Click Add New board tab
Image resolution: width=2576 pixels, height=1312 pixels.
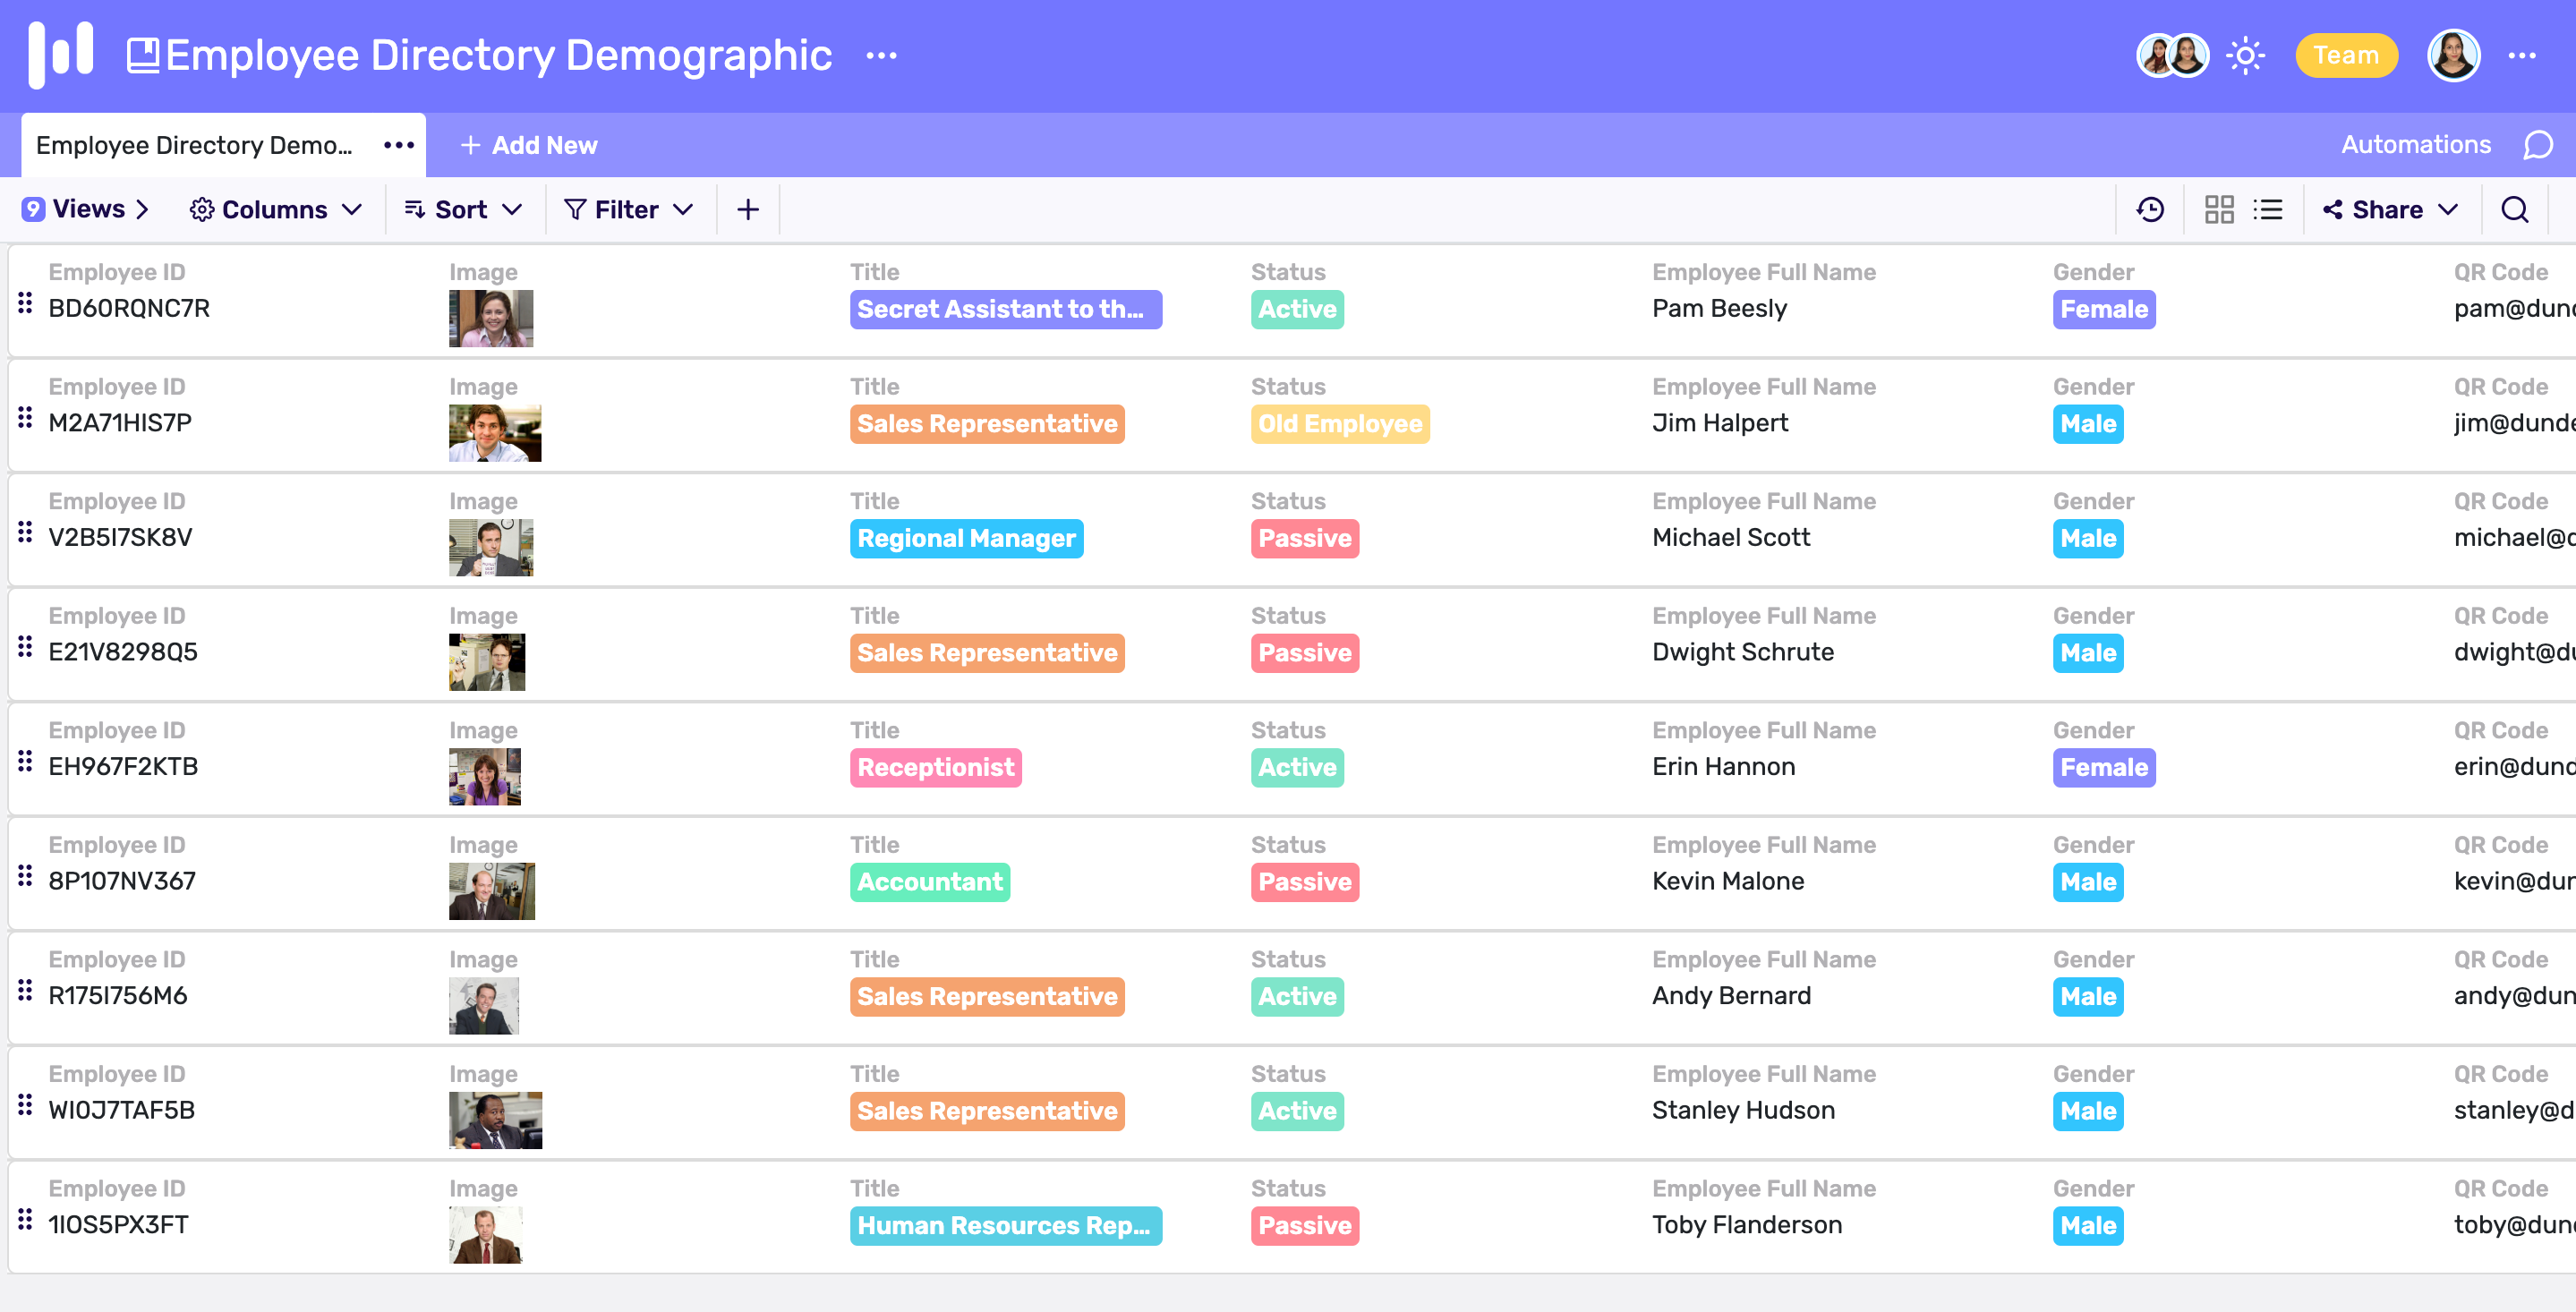[x=525, y=144]
